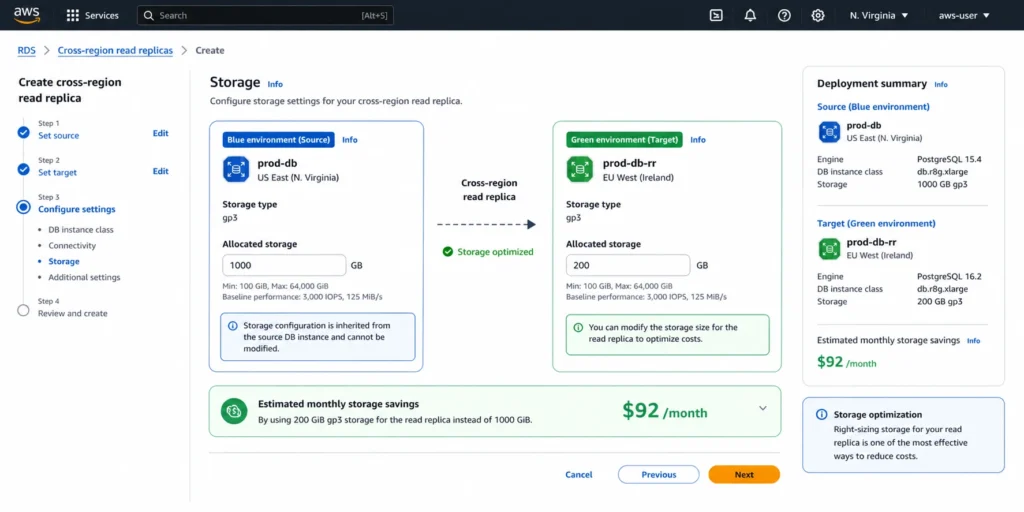Click the info icon in the inherited storage notice

tap(232, 325)
